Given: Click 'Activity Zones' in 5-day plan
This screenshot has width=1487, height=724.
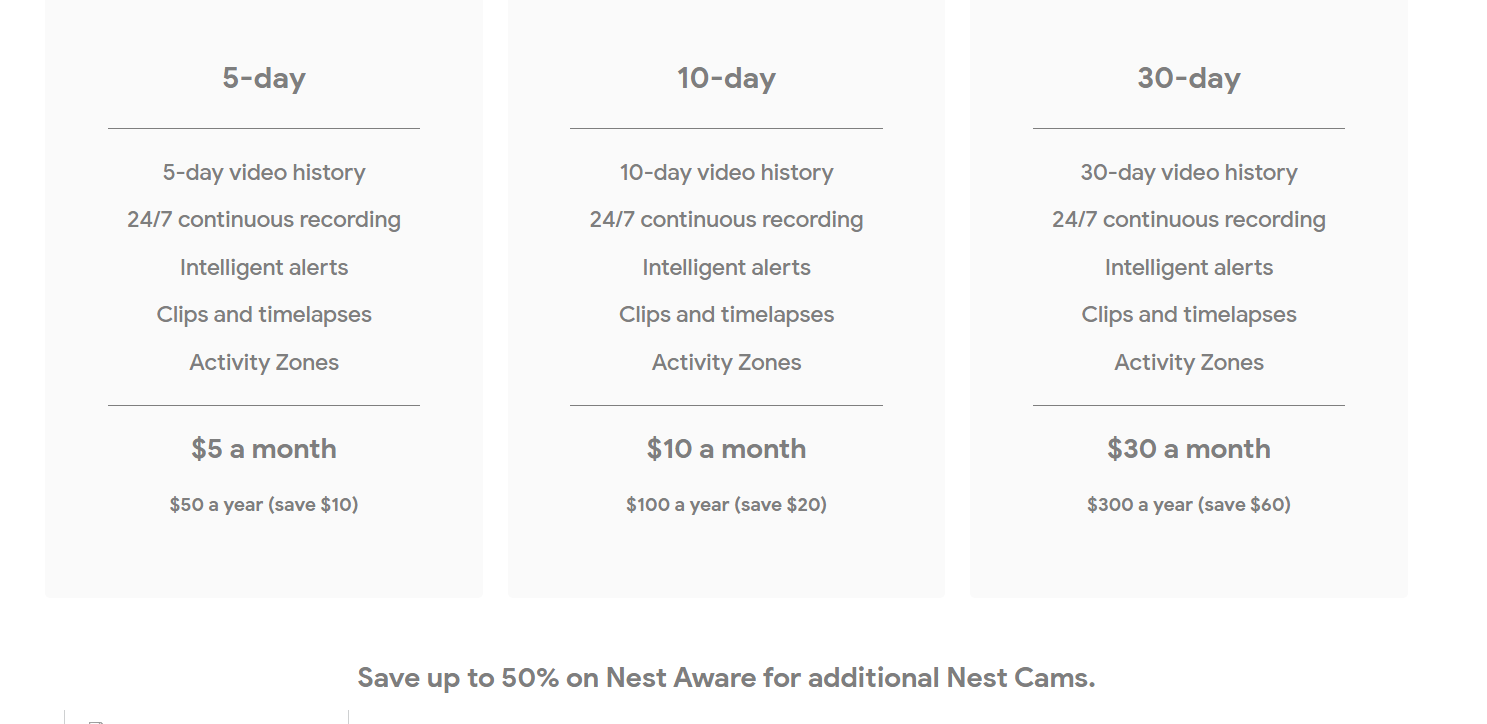Looking at the screenshot, I should [x=264, y=362].
